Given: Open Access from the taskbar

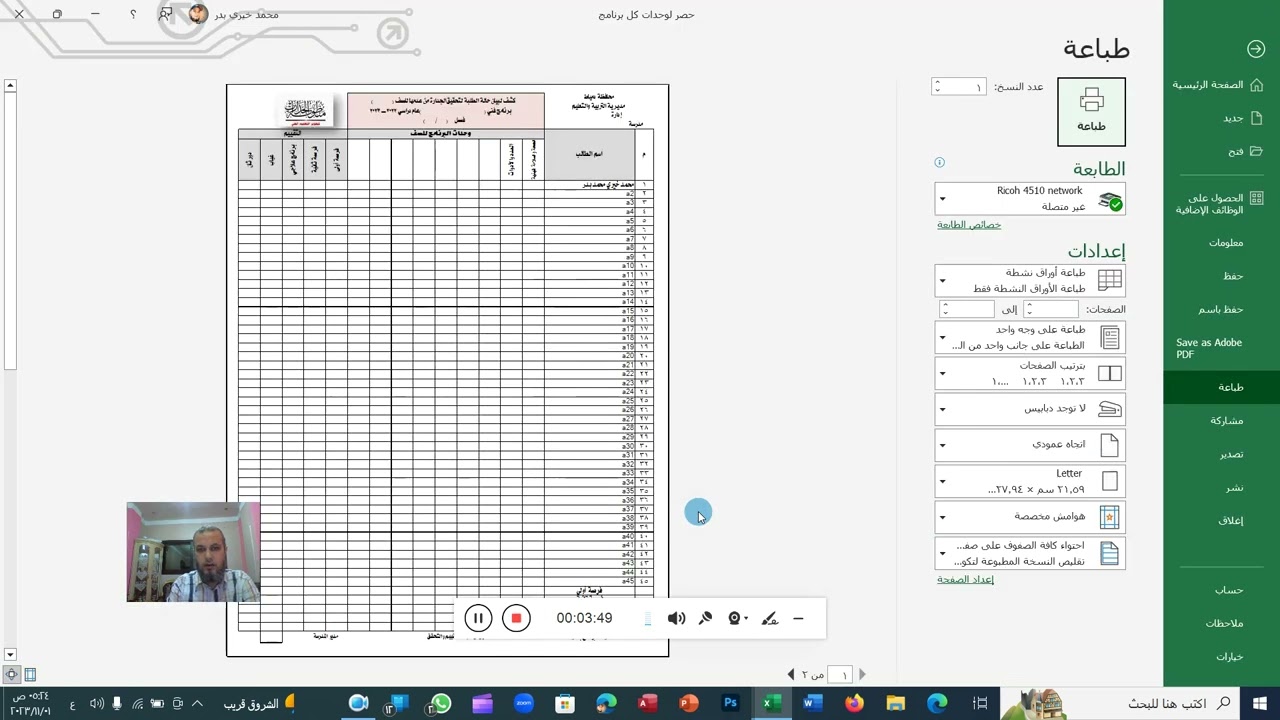Looking at the screenshot, I should point(648,703).
